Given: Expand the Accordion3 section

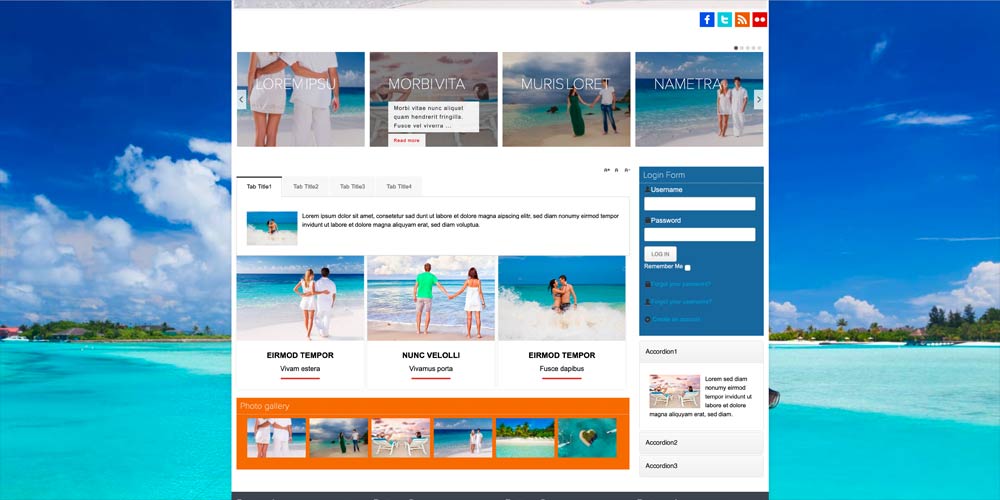Looking at the screenshot, I should click(x=701, y=466).
